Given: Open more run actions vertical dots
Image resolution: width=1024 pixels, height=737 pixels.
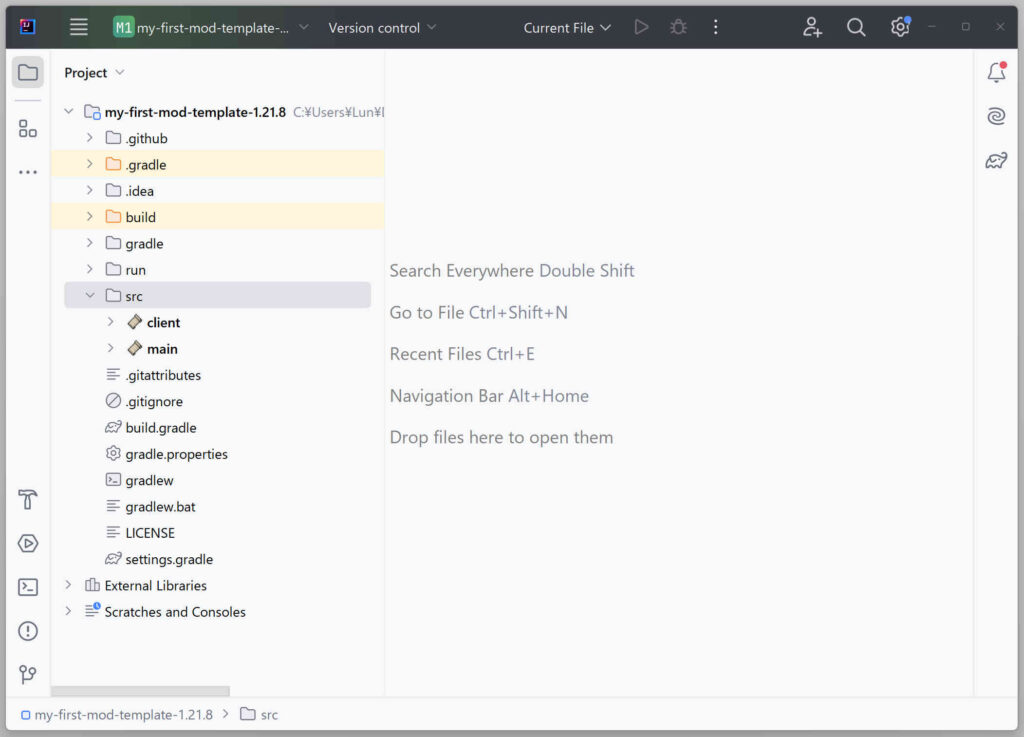Looking at the screenshot, I should [x=716, y=27].
